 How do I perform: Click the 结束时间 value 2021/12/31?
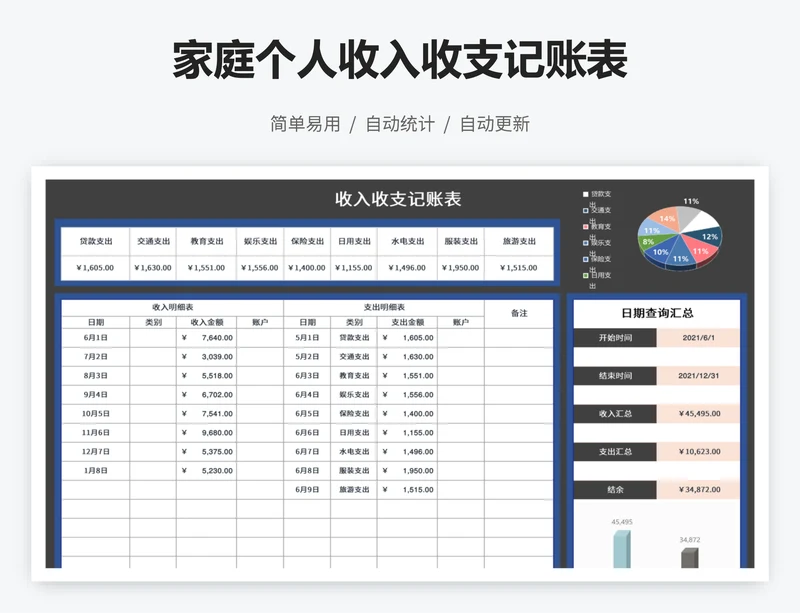point(698,376)
